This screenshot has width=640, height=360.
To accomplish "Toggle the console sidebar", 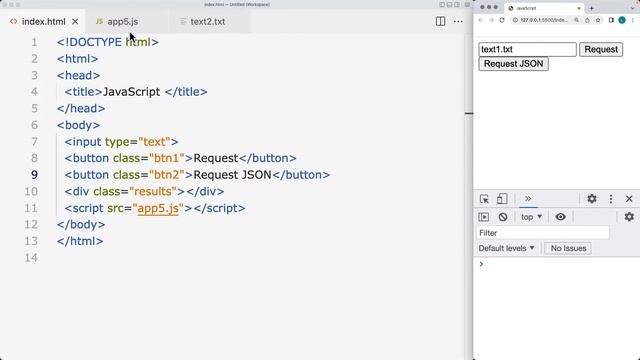I will [x=484, y=217].
